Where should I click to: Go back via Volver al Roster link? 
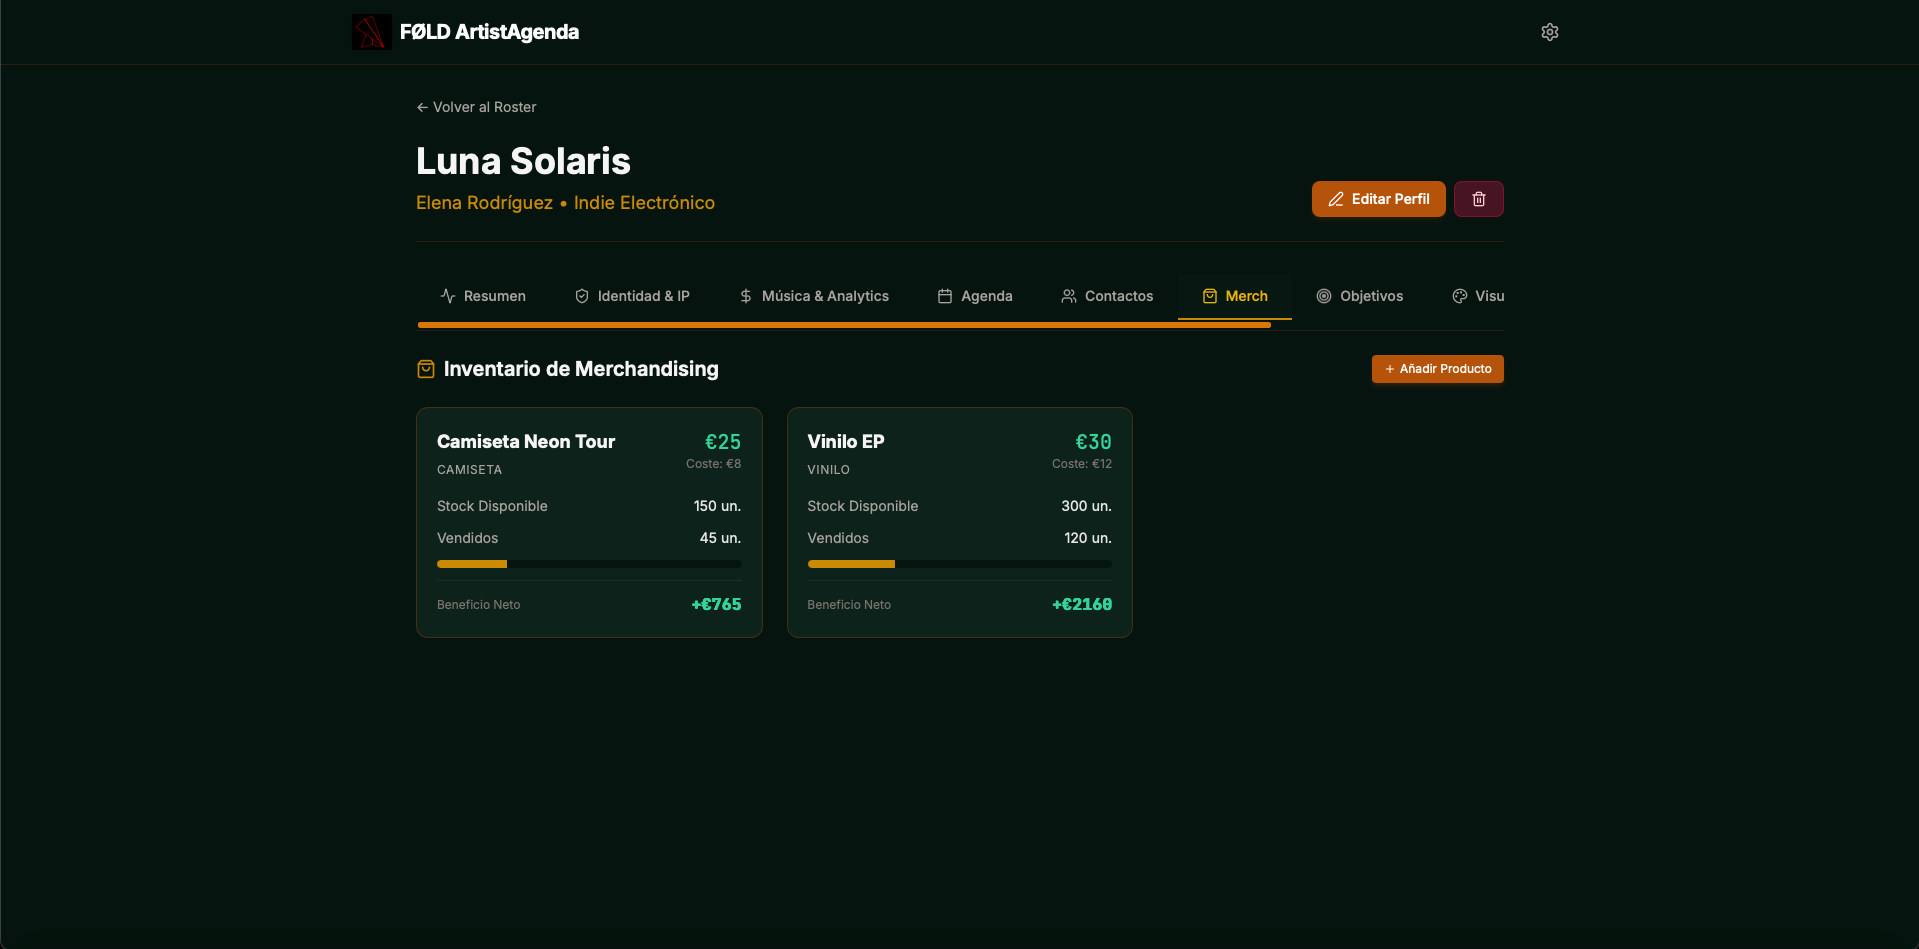tap(476, 107)
